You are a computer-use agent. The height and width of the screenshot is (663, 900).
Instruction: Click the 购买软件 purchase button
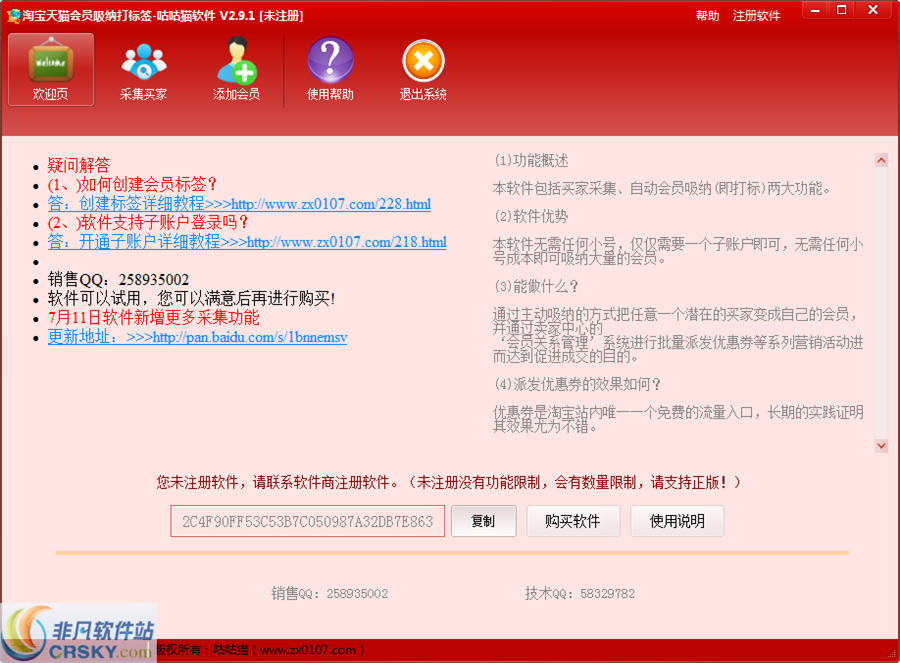(x=573, y=521)
